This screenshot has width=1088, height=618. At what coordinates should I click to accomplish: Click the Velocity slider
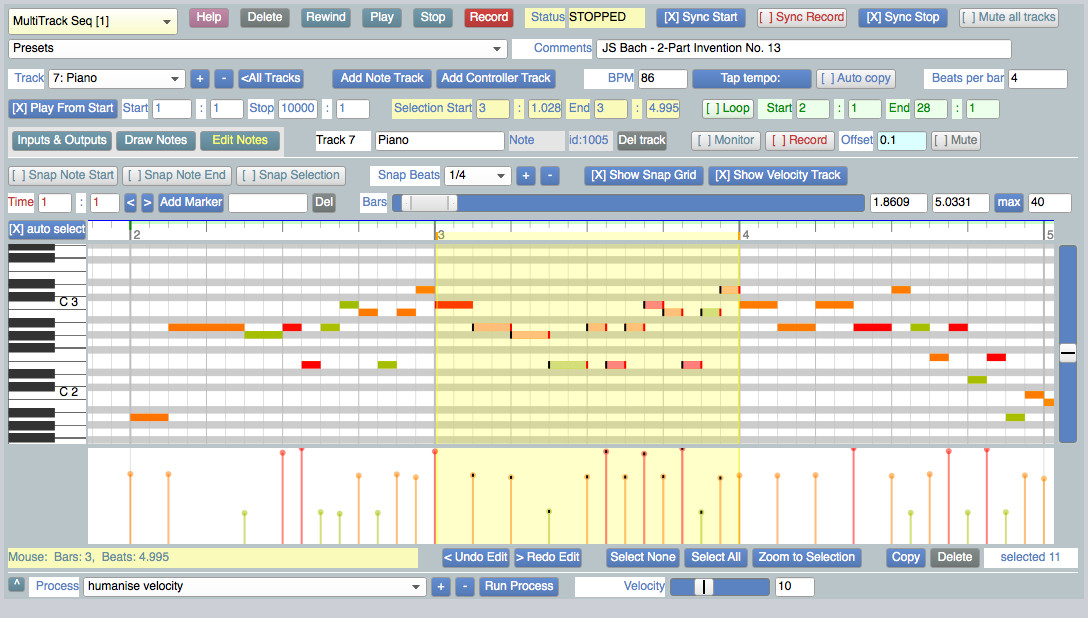[x=719, y=586]
